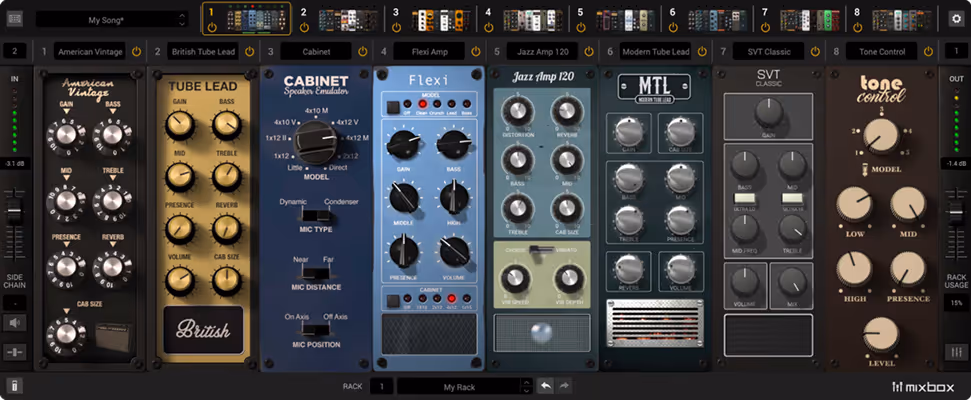
Task: Toggle power for rack 8
Action: [x=858, y=27]
